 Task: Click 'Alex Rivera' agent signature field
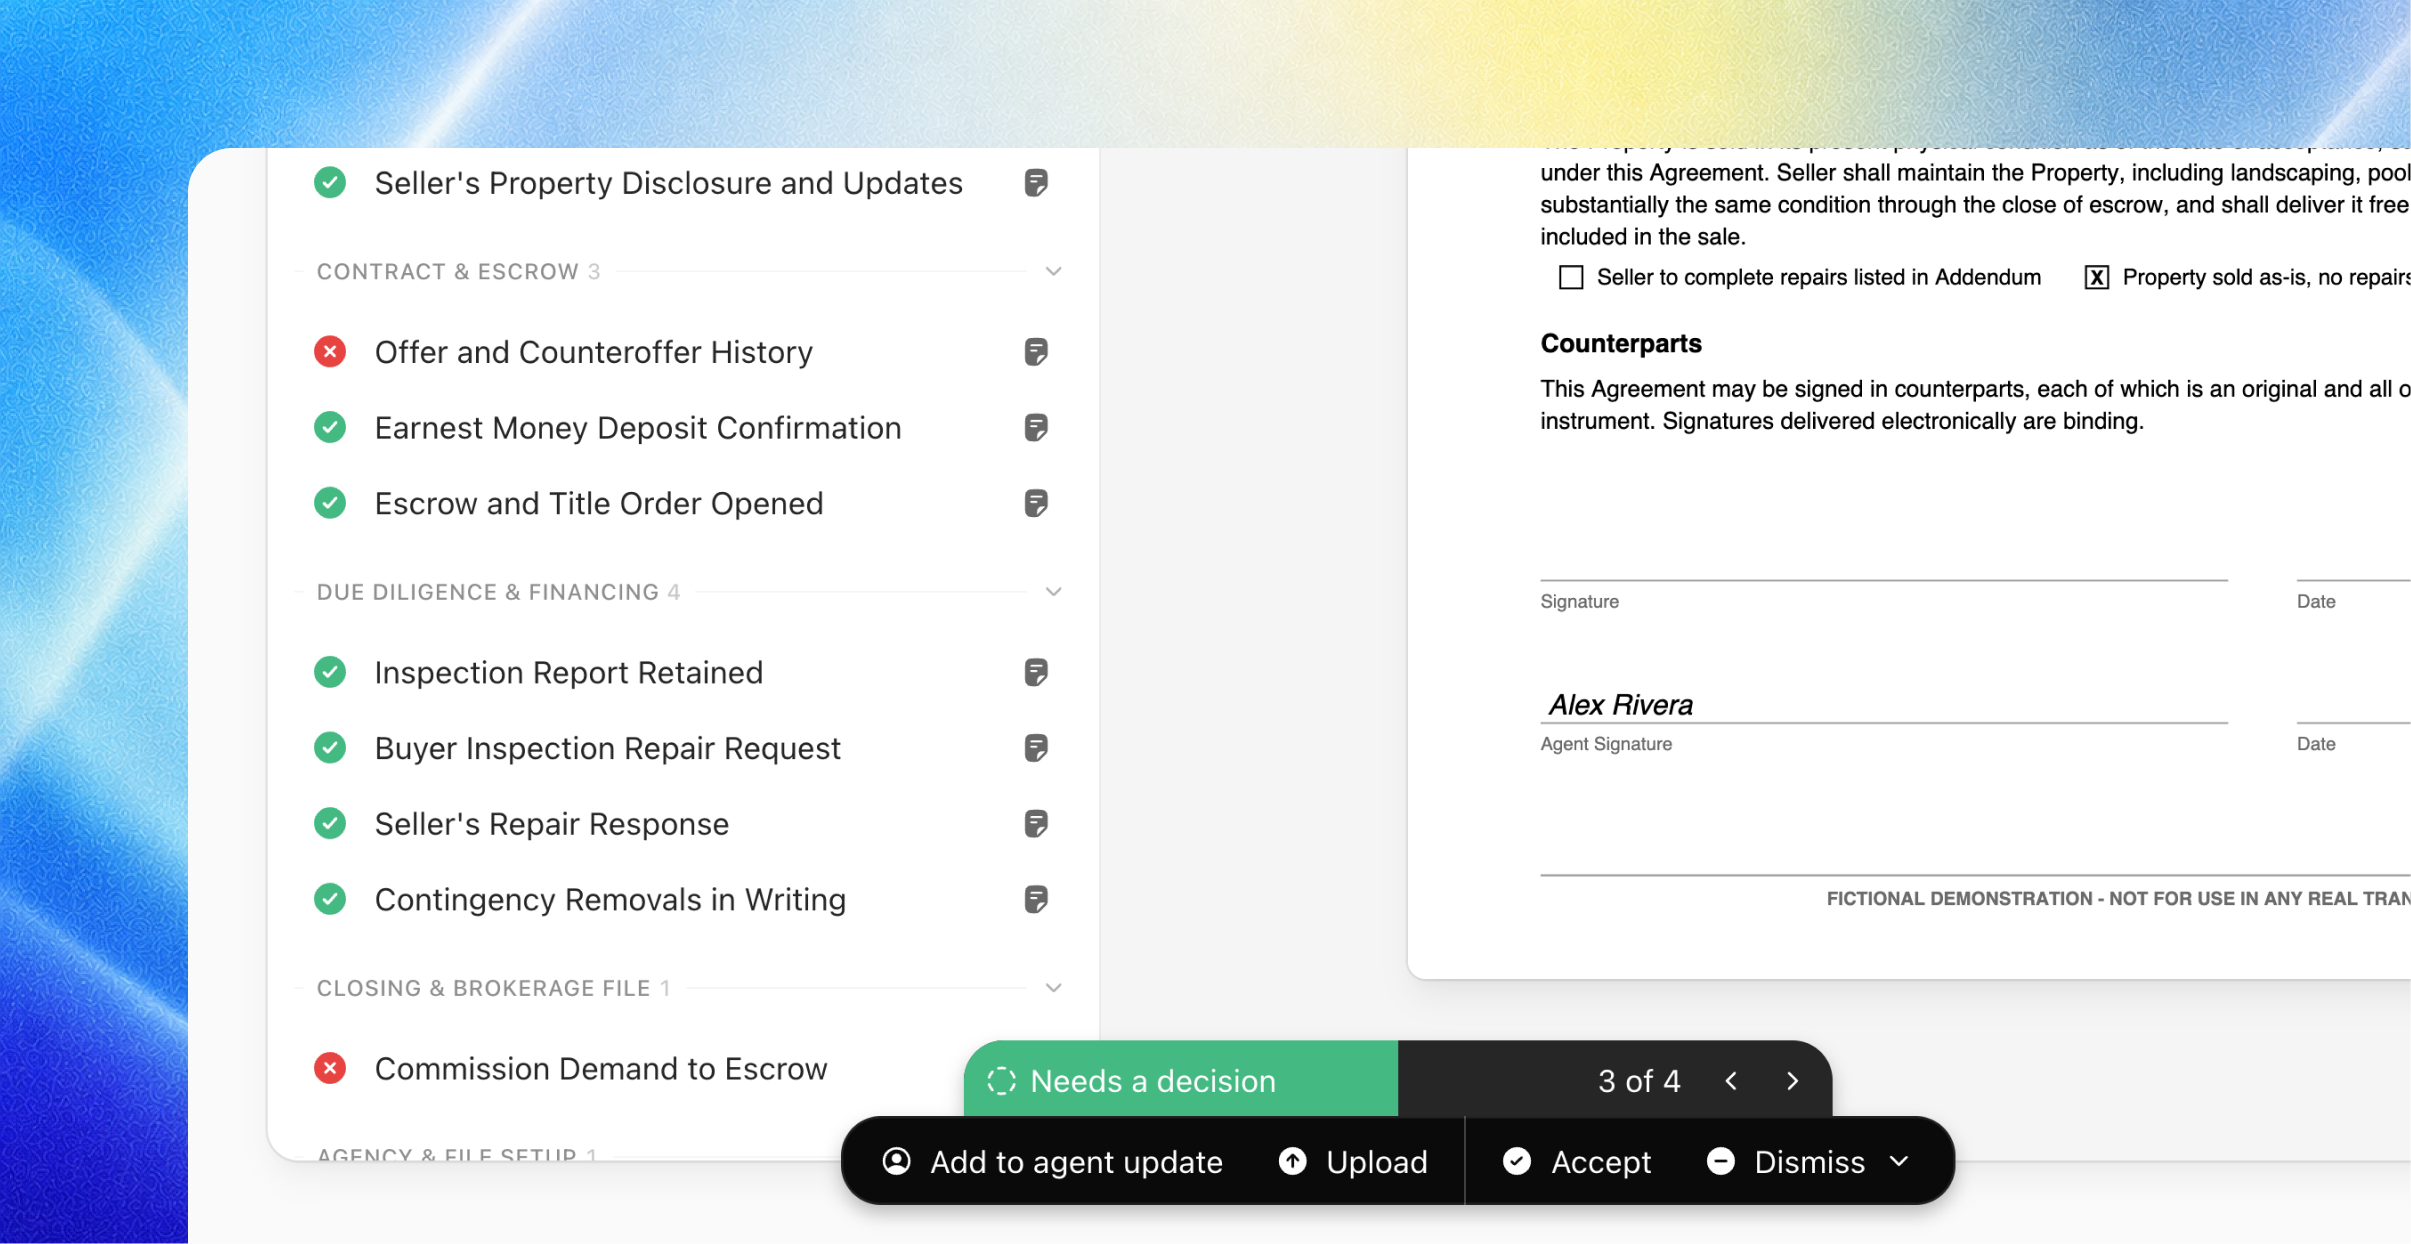1884,704
